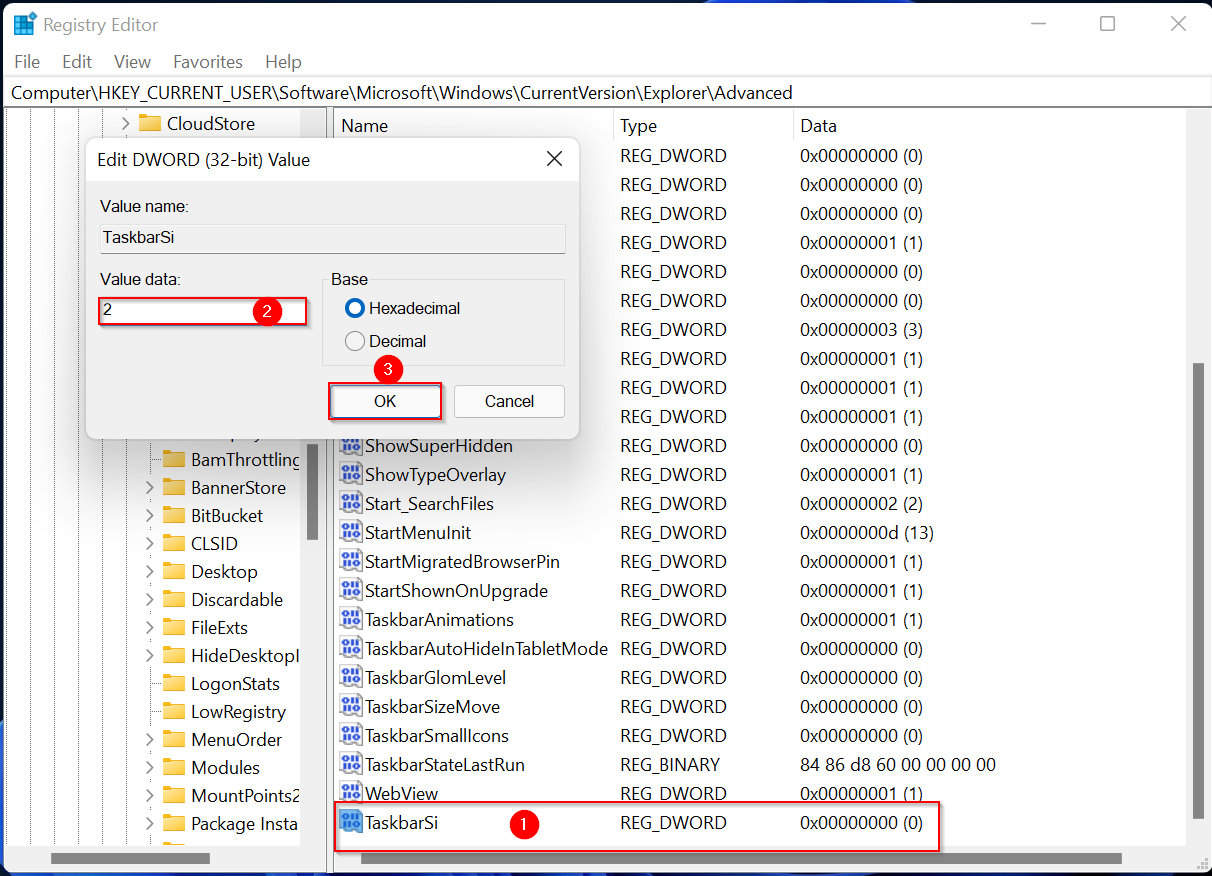The width and height of the screenshot is (1212, 876).
Task: Sort values by the Type column header
Action: pyautogui.click(x=703, y=126)
